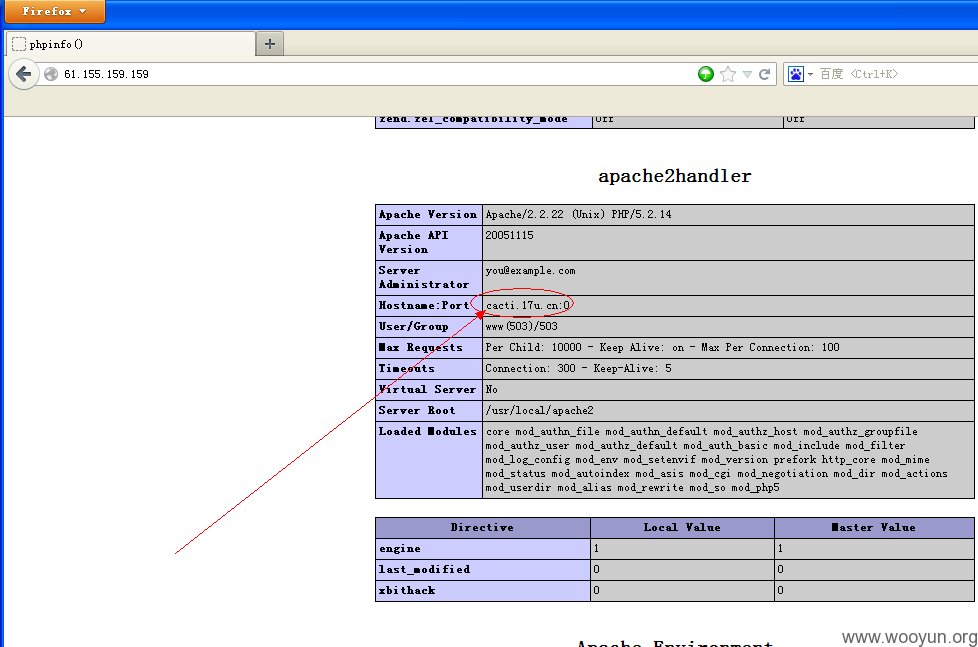Click the green circular arrow icon

click(705, 74)
